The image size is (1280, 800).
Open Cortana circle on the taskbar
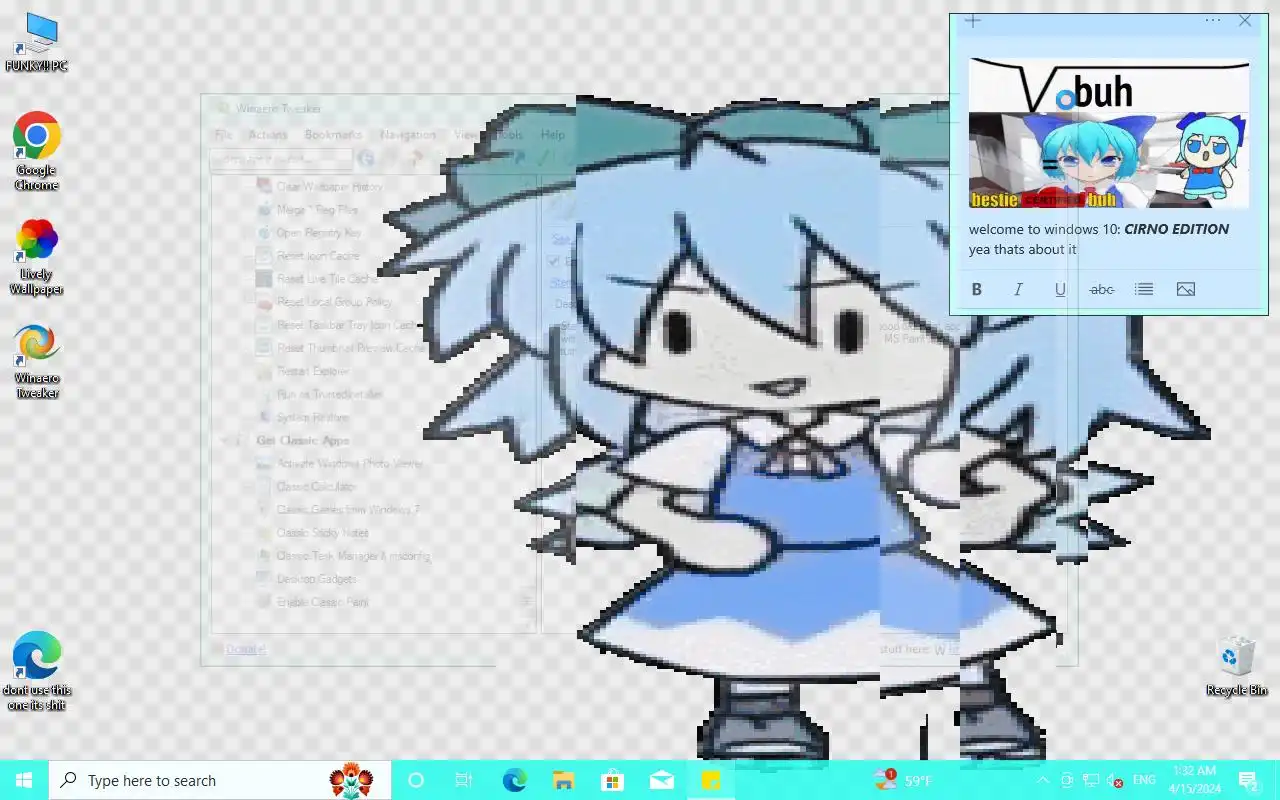tap(416, 780)
